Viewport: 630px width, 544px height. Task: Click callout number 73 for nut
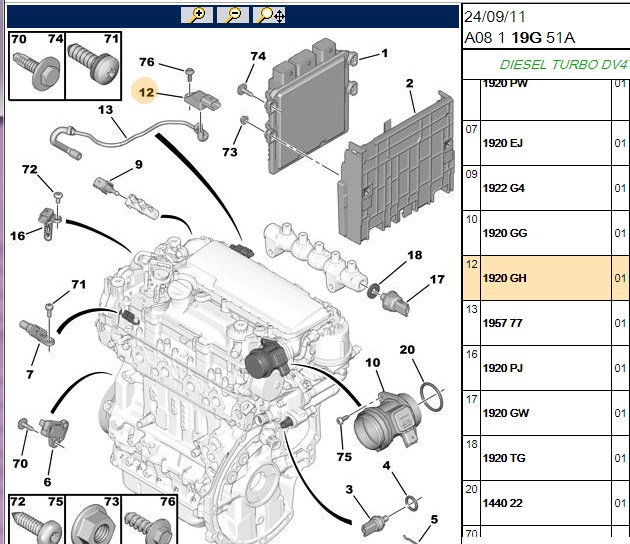click(230, 152)
